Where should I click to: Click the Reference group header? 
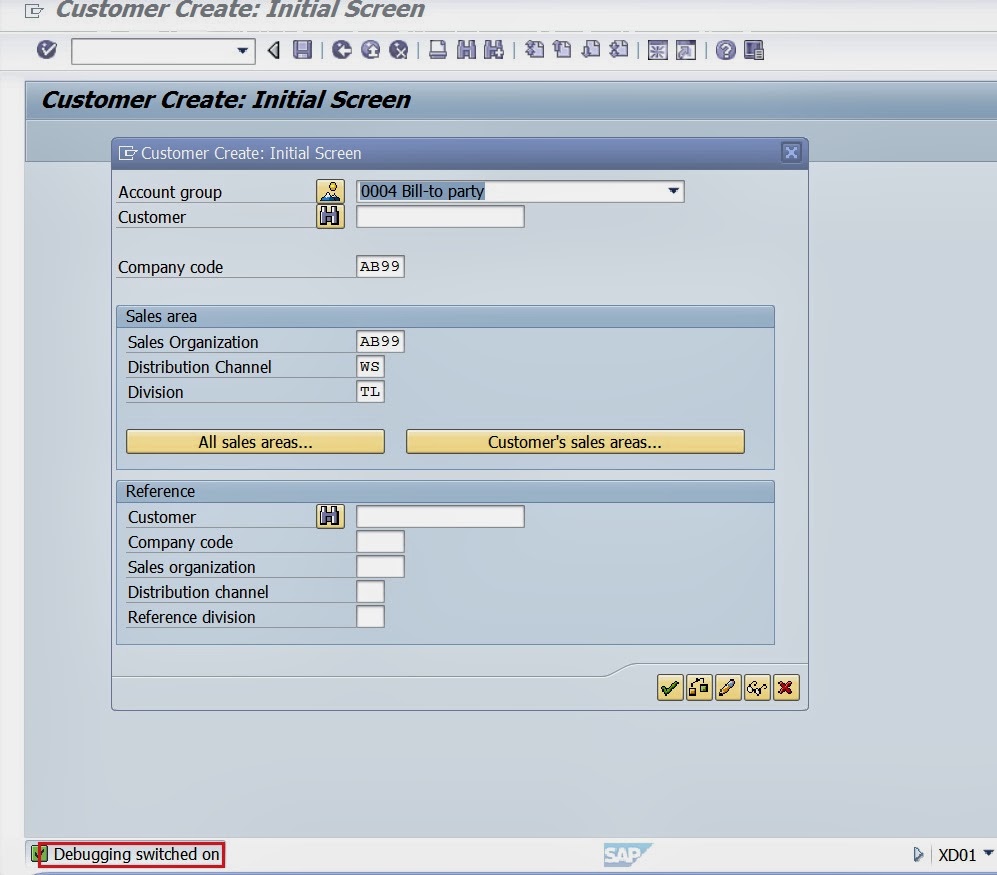pyautogui.click(x=446, y=492)
